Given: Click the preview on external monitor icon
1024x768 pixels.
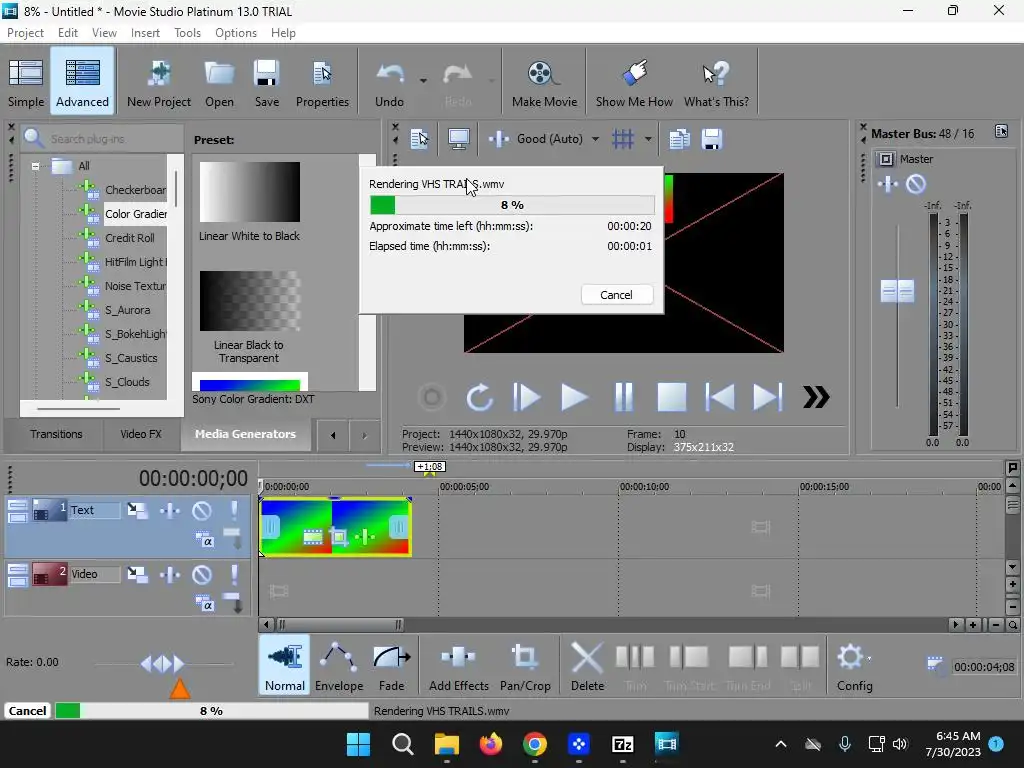Looking at the screenshot, I should [458, 139].
